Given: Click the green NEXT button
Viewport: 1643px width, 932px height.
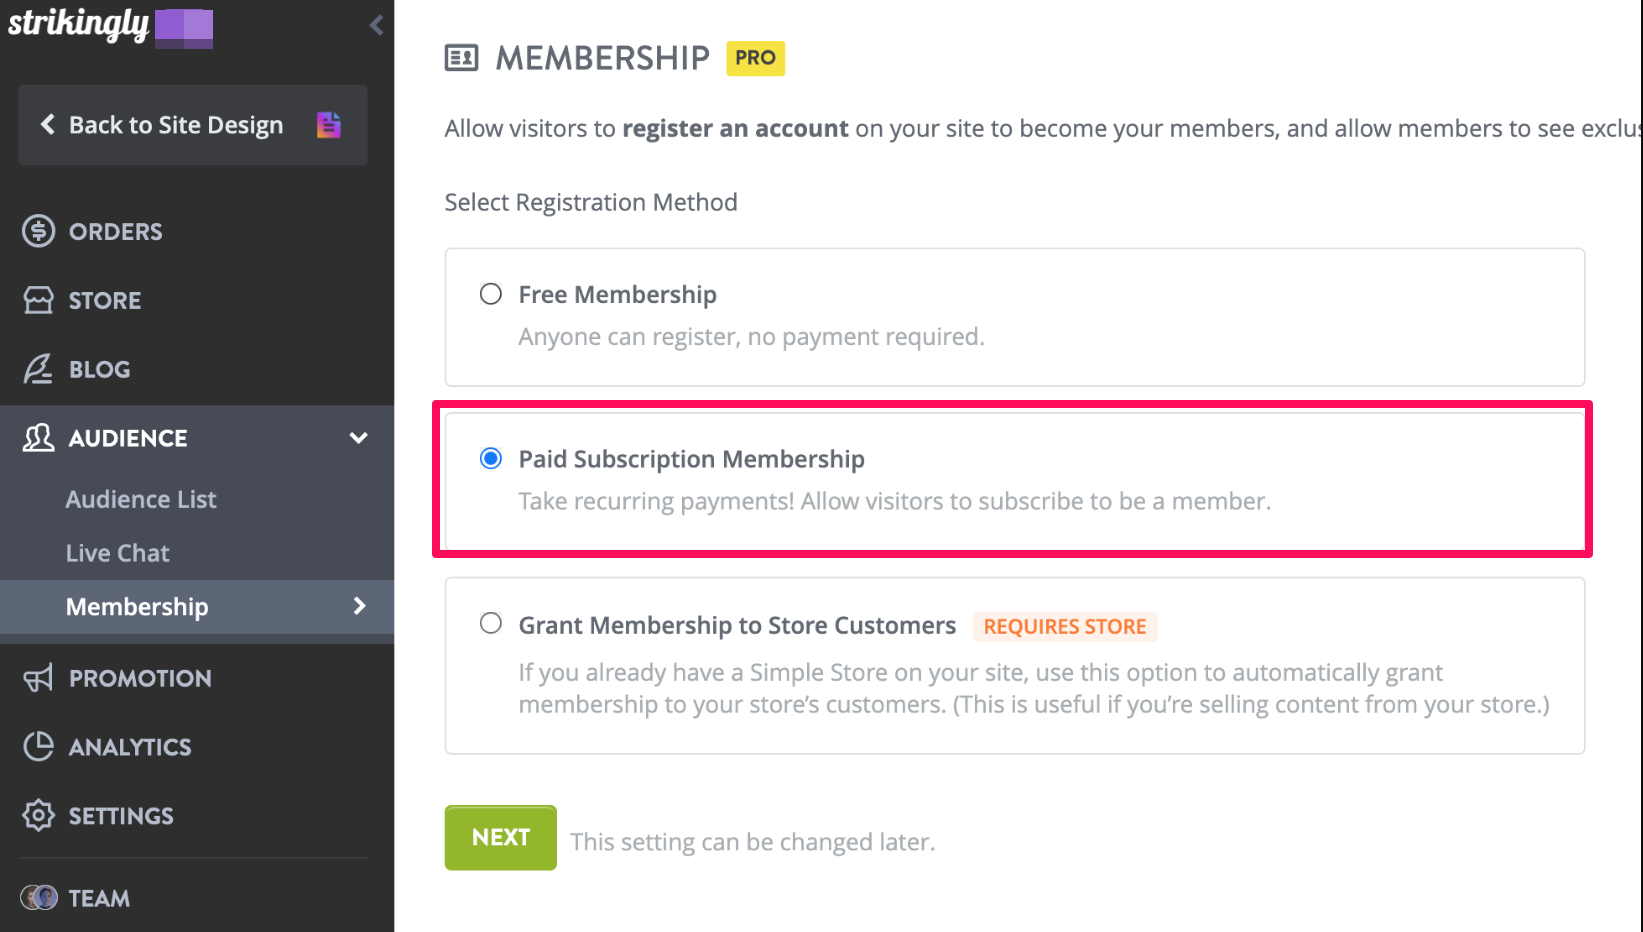Looking at the screenshot, I should [501, 838].
